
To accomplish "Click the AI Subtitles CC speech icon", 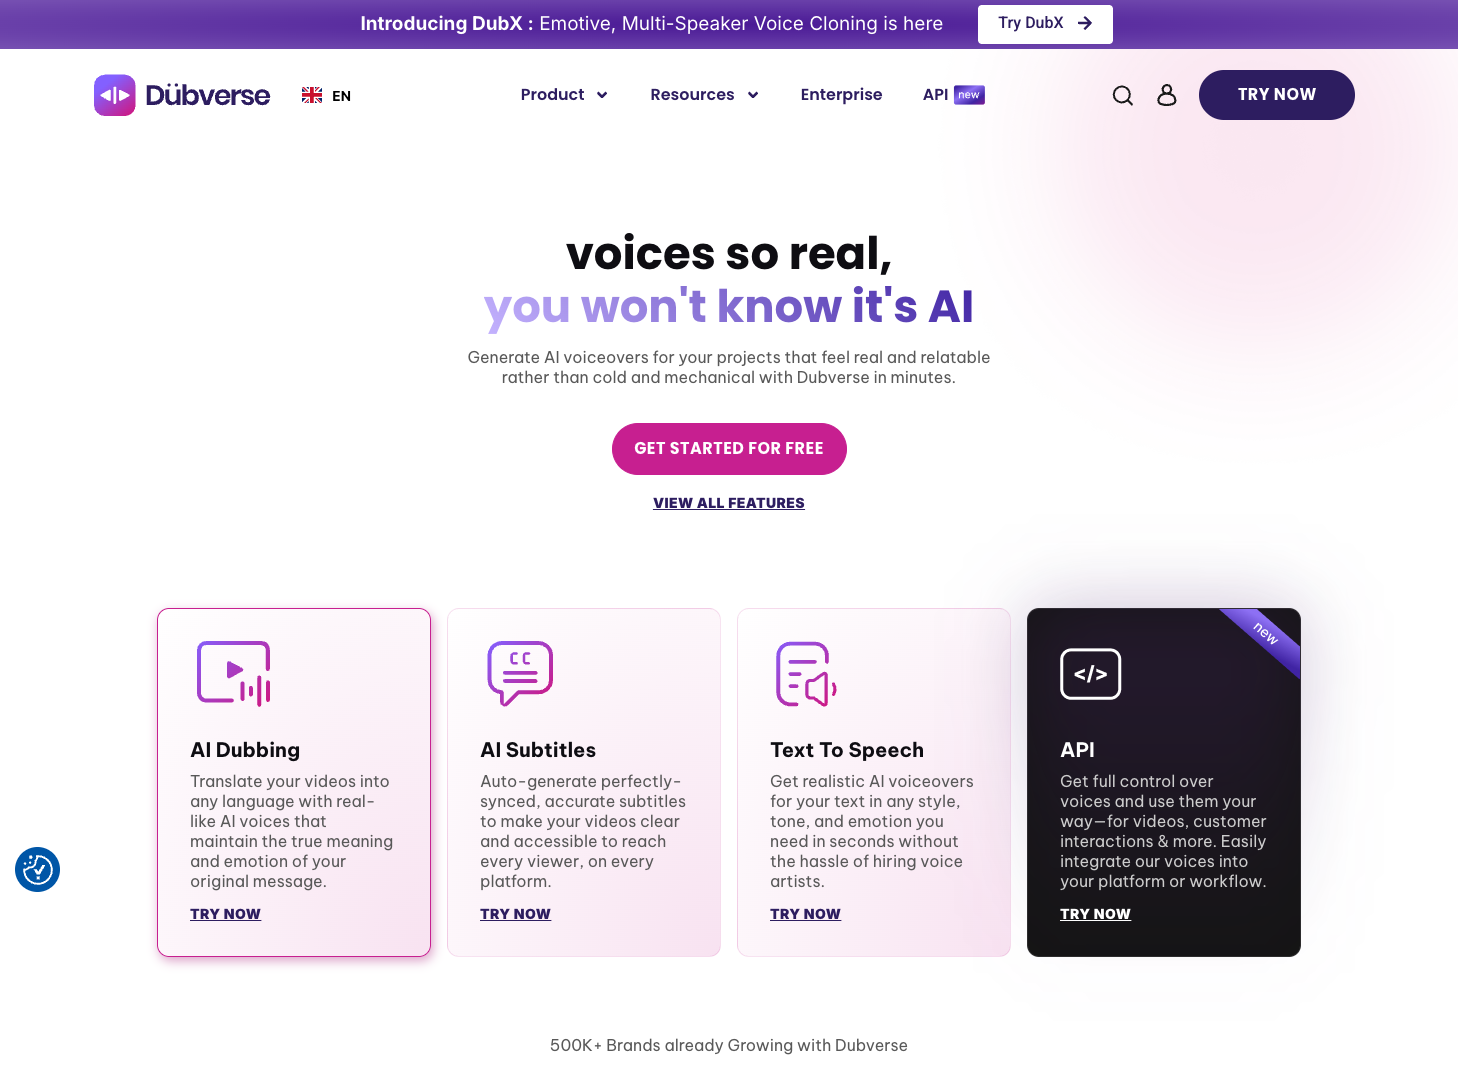I will pos(520,673).
